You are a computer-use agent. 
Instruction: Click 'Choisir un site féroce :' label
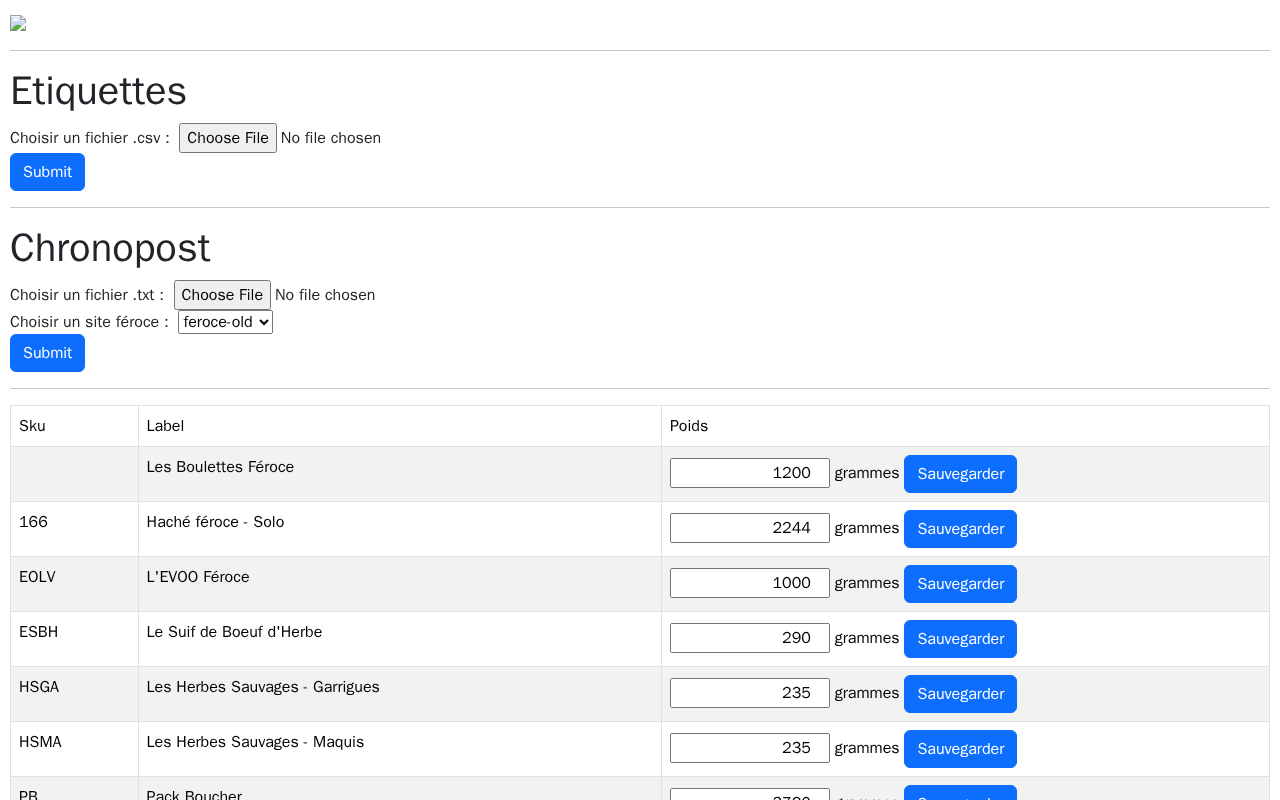pos(89,322)
